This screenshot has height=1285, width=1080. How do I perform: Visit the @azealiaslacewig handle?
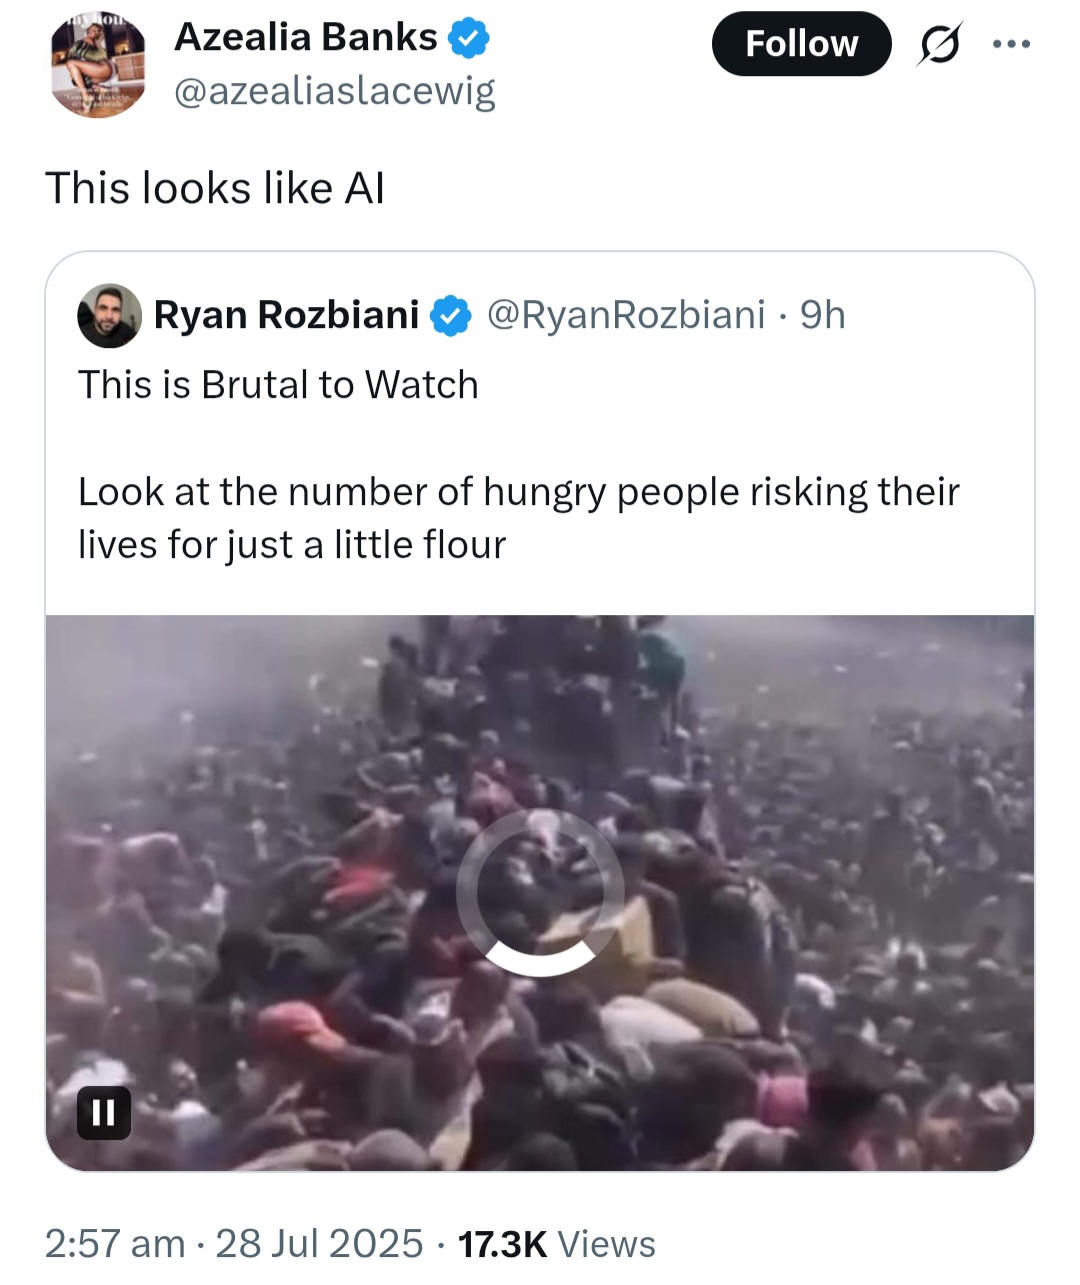coord(334,92)
